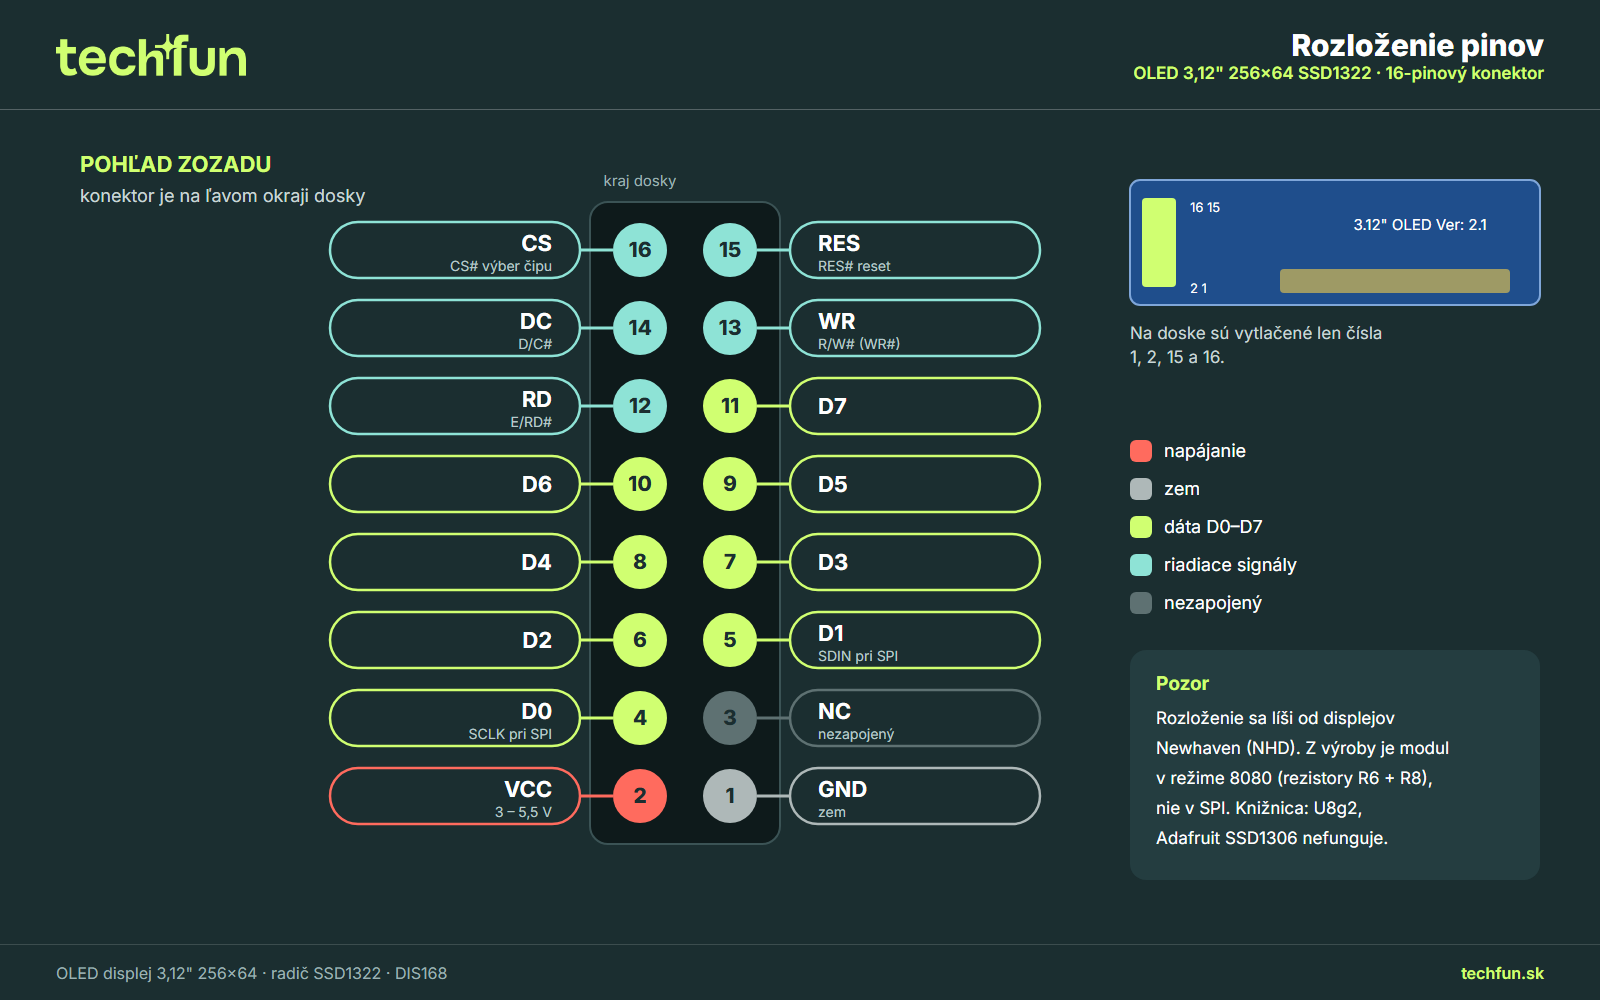Open the techfun.sk footer link
1600x1000 pixels.
coord(1502,973)
